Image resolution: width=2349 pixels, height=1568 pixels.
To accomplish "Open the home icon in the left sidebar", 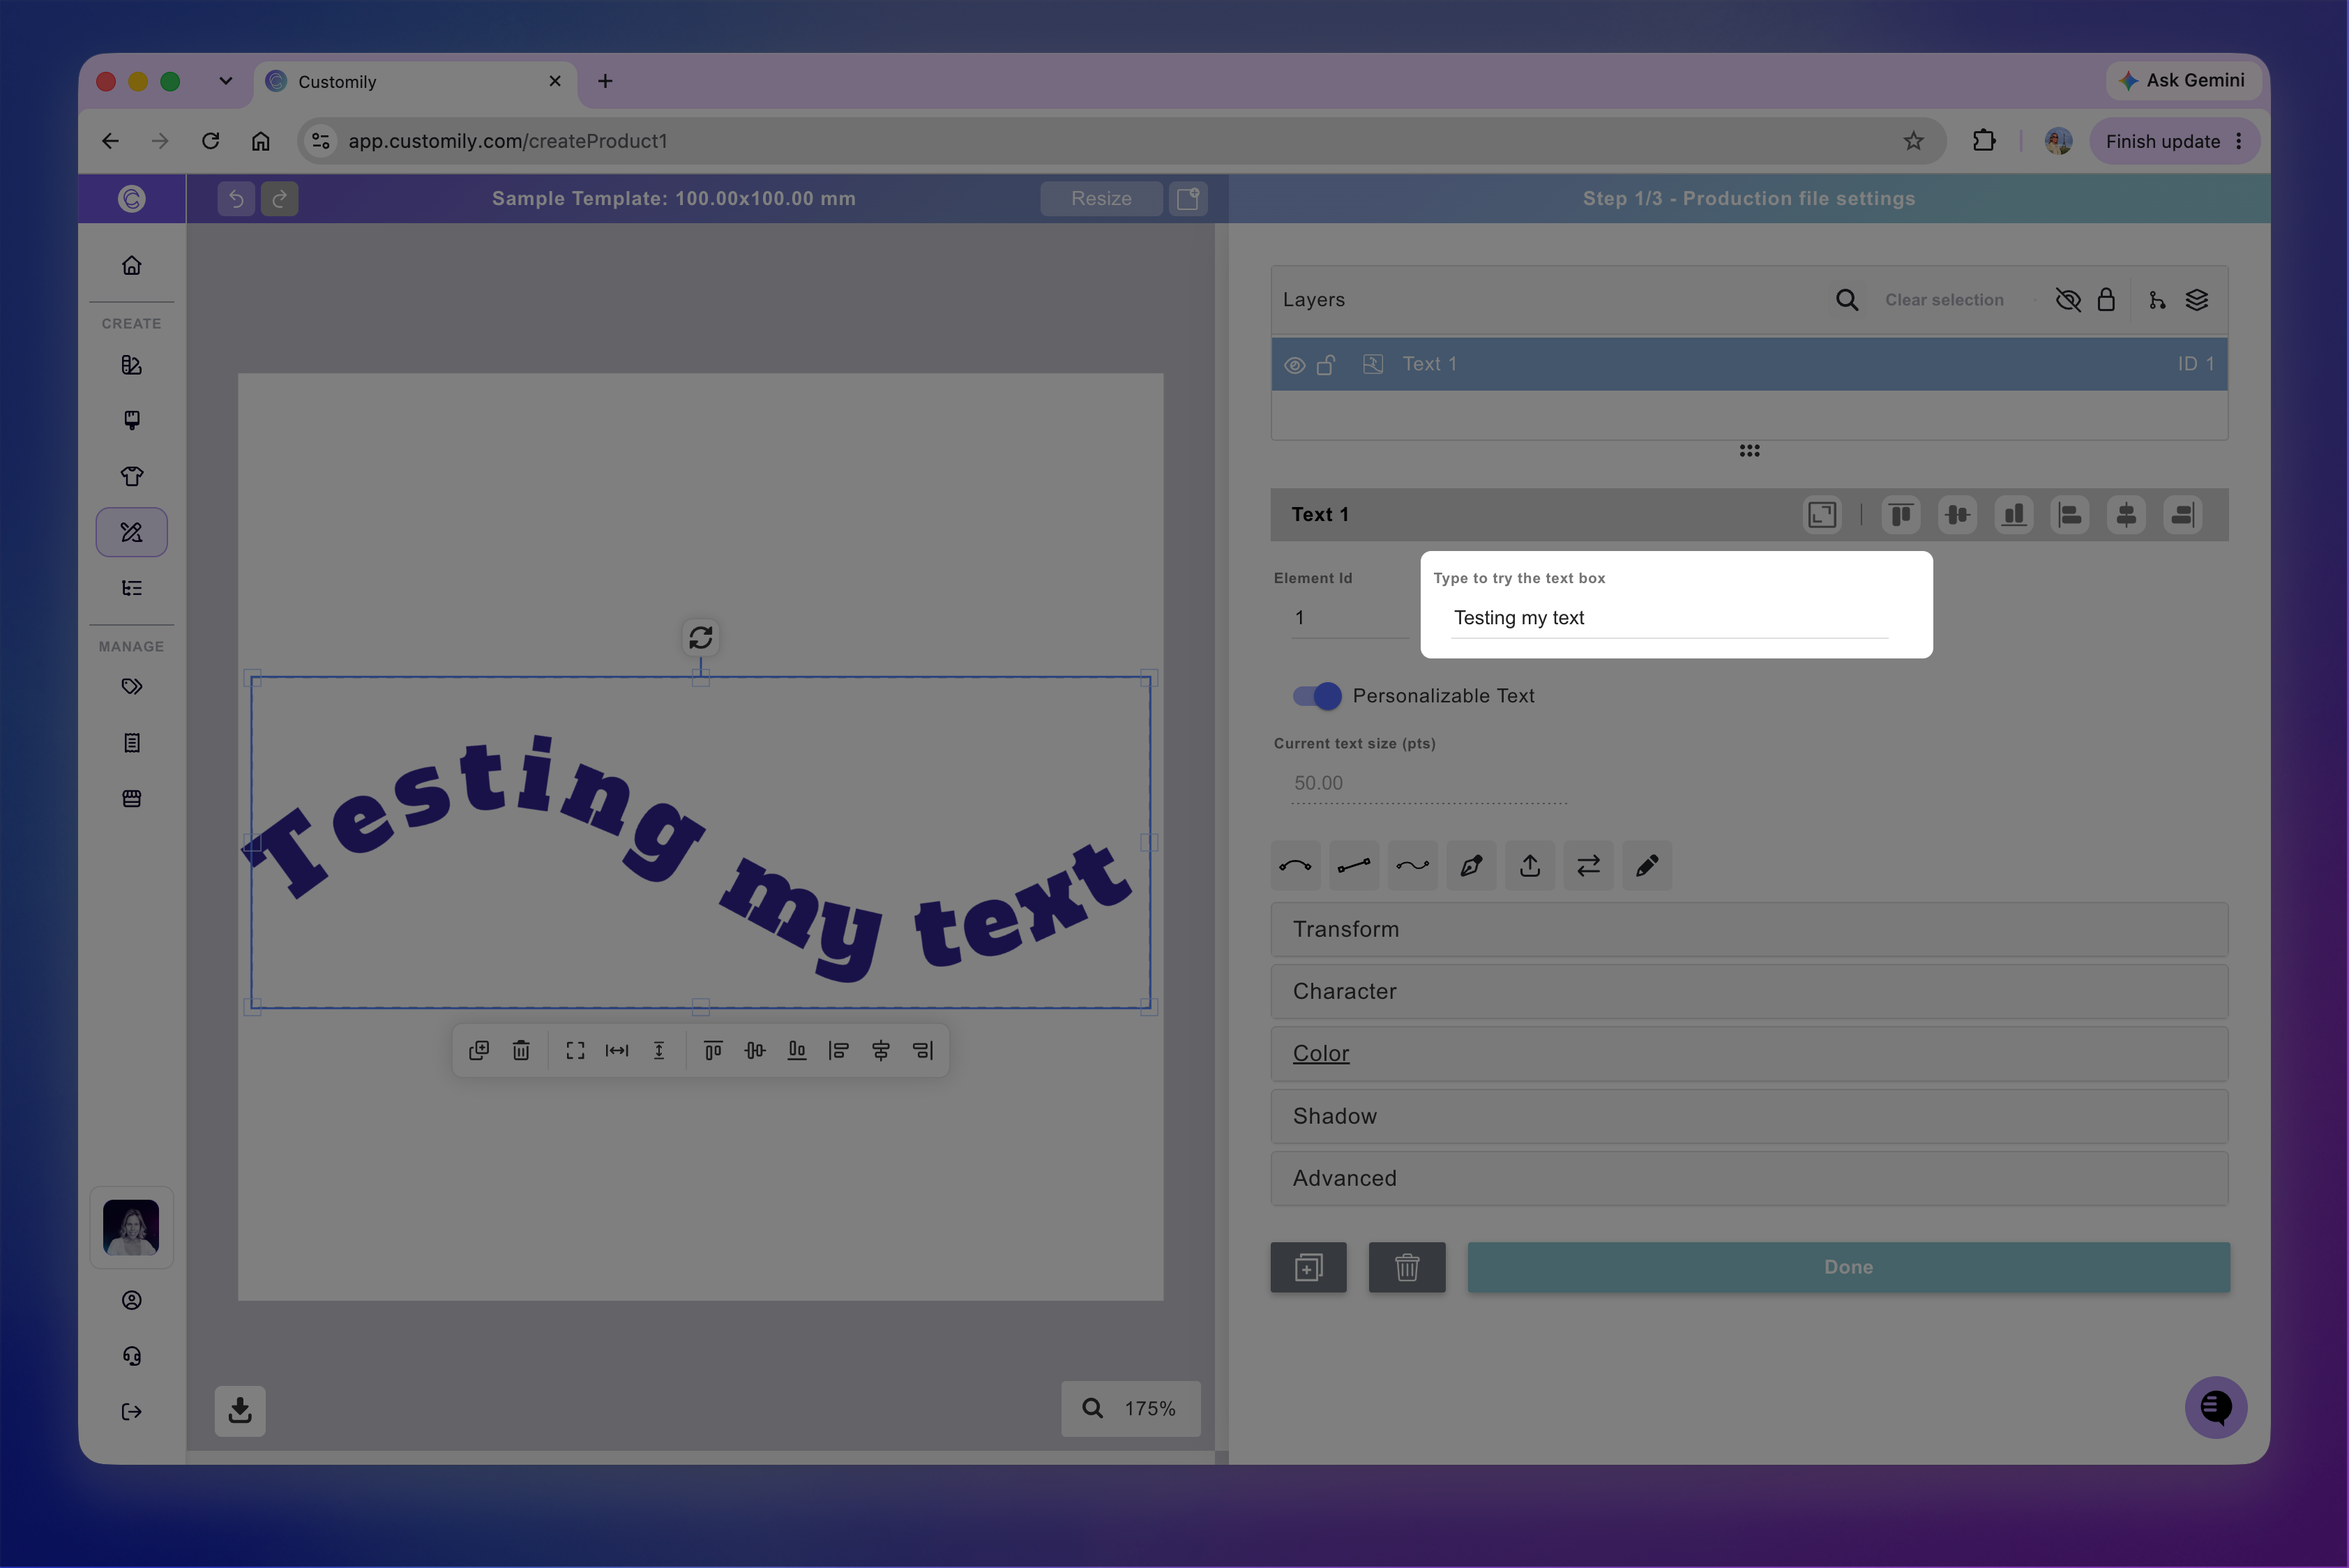I will (x=132, y=266).
